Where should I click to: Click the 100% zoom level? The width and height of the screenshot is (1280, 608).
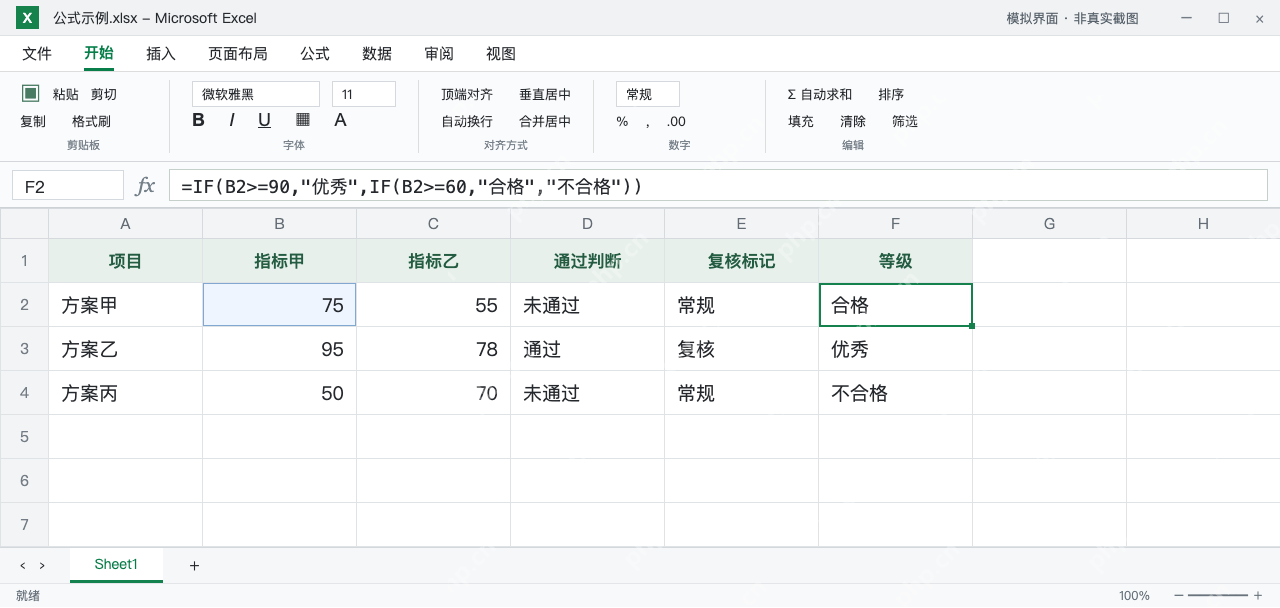(1134, 596)
